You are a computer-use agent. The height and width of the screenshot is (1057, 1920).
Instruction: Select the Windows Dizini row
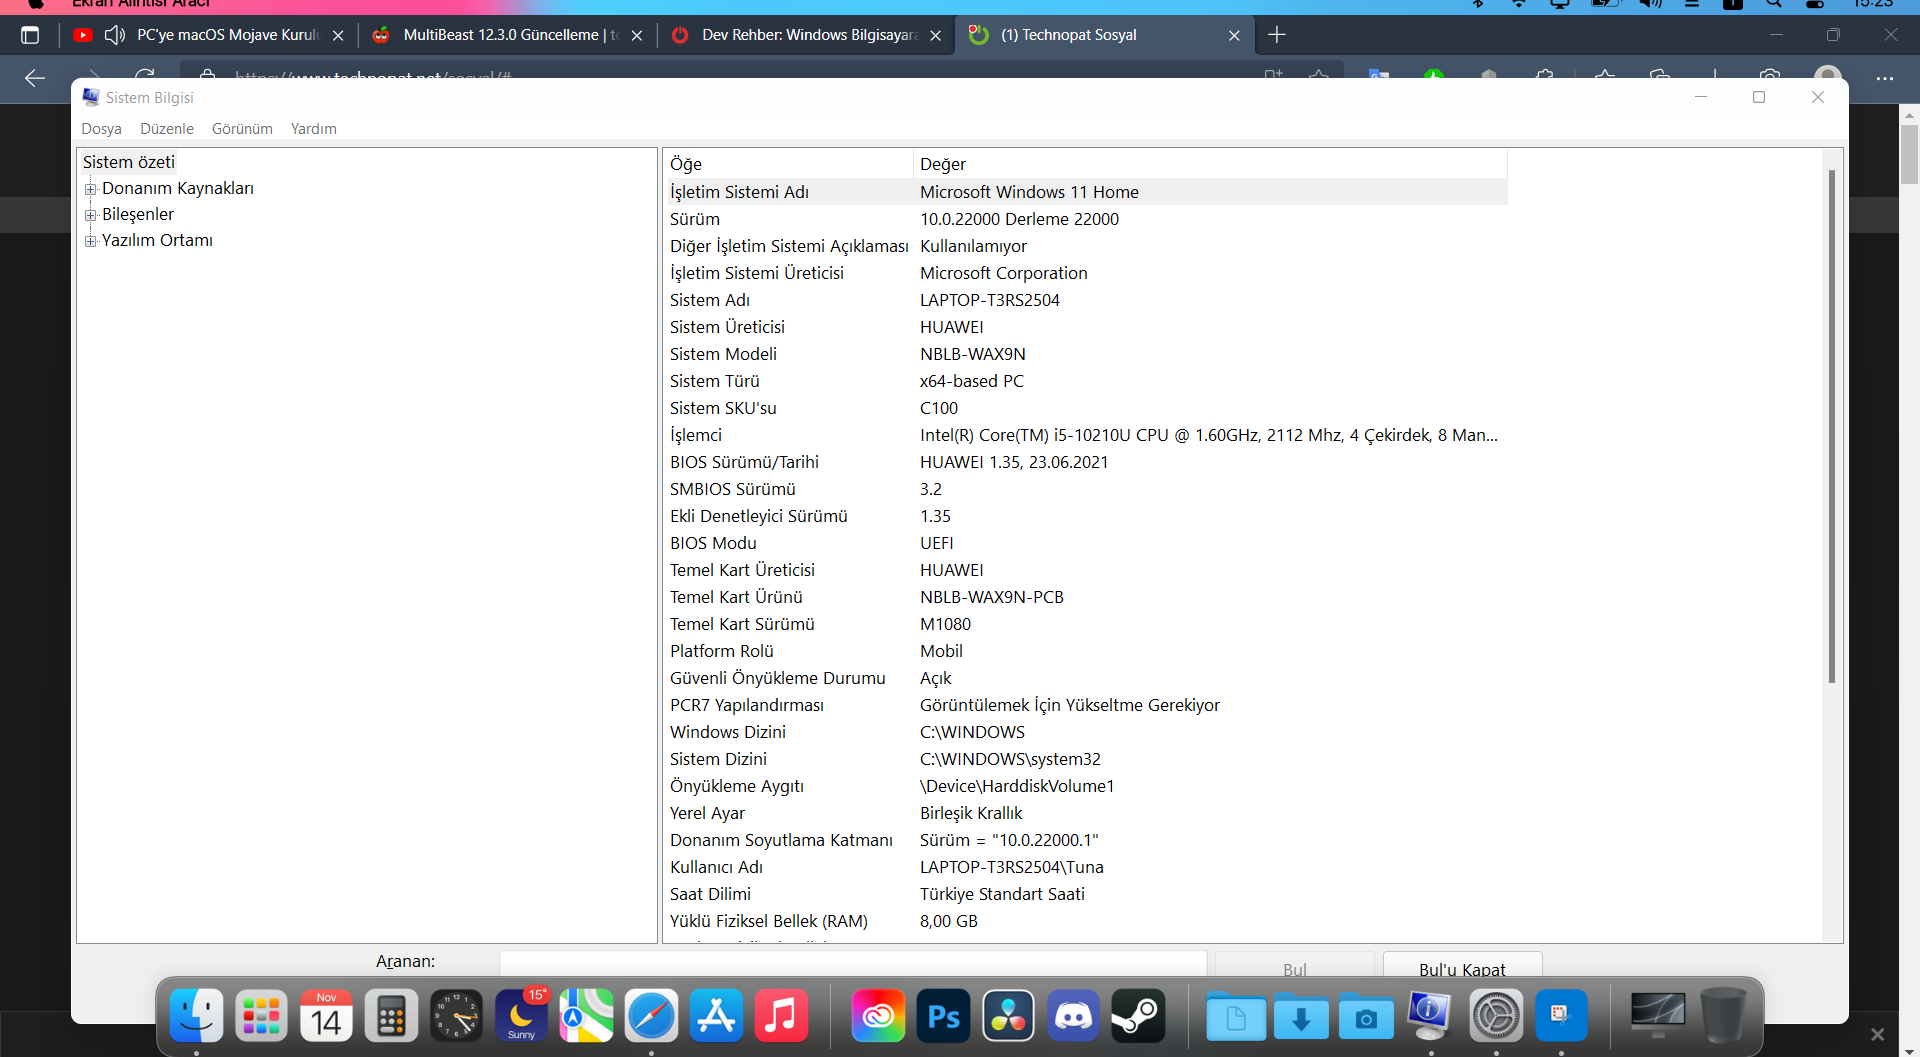[1086, 732]
